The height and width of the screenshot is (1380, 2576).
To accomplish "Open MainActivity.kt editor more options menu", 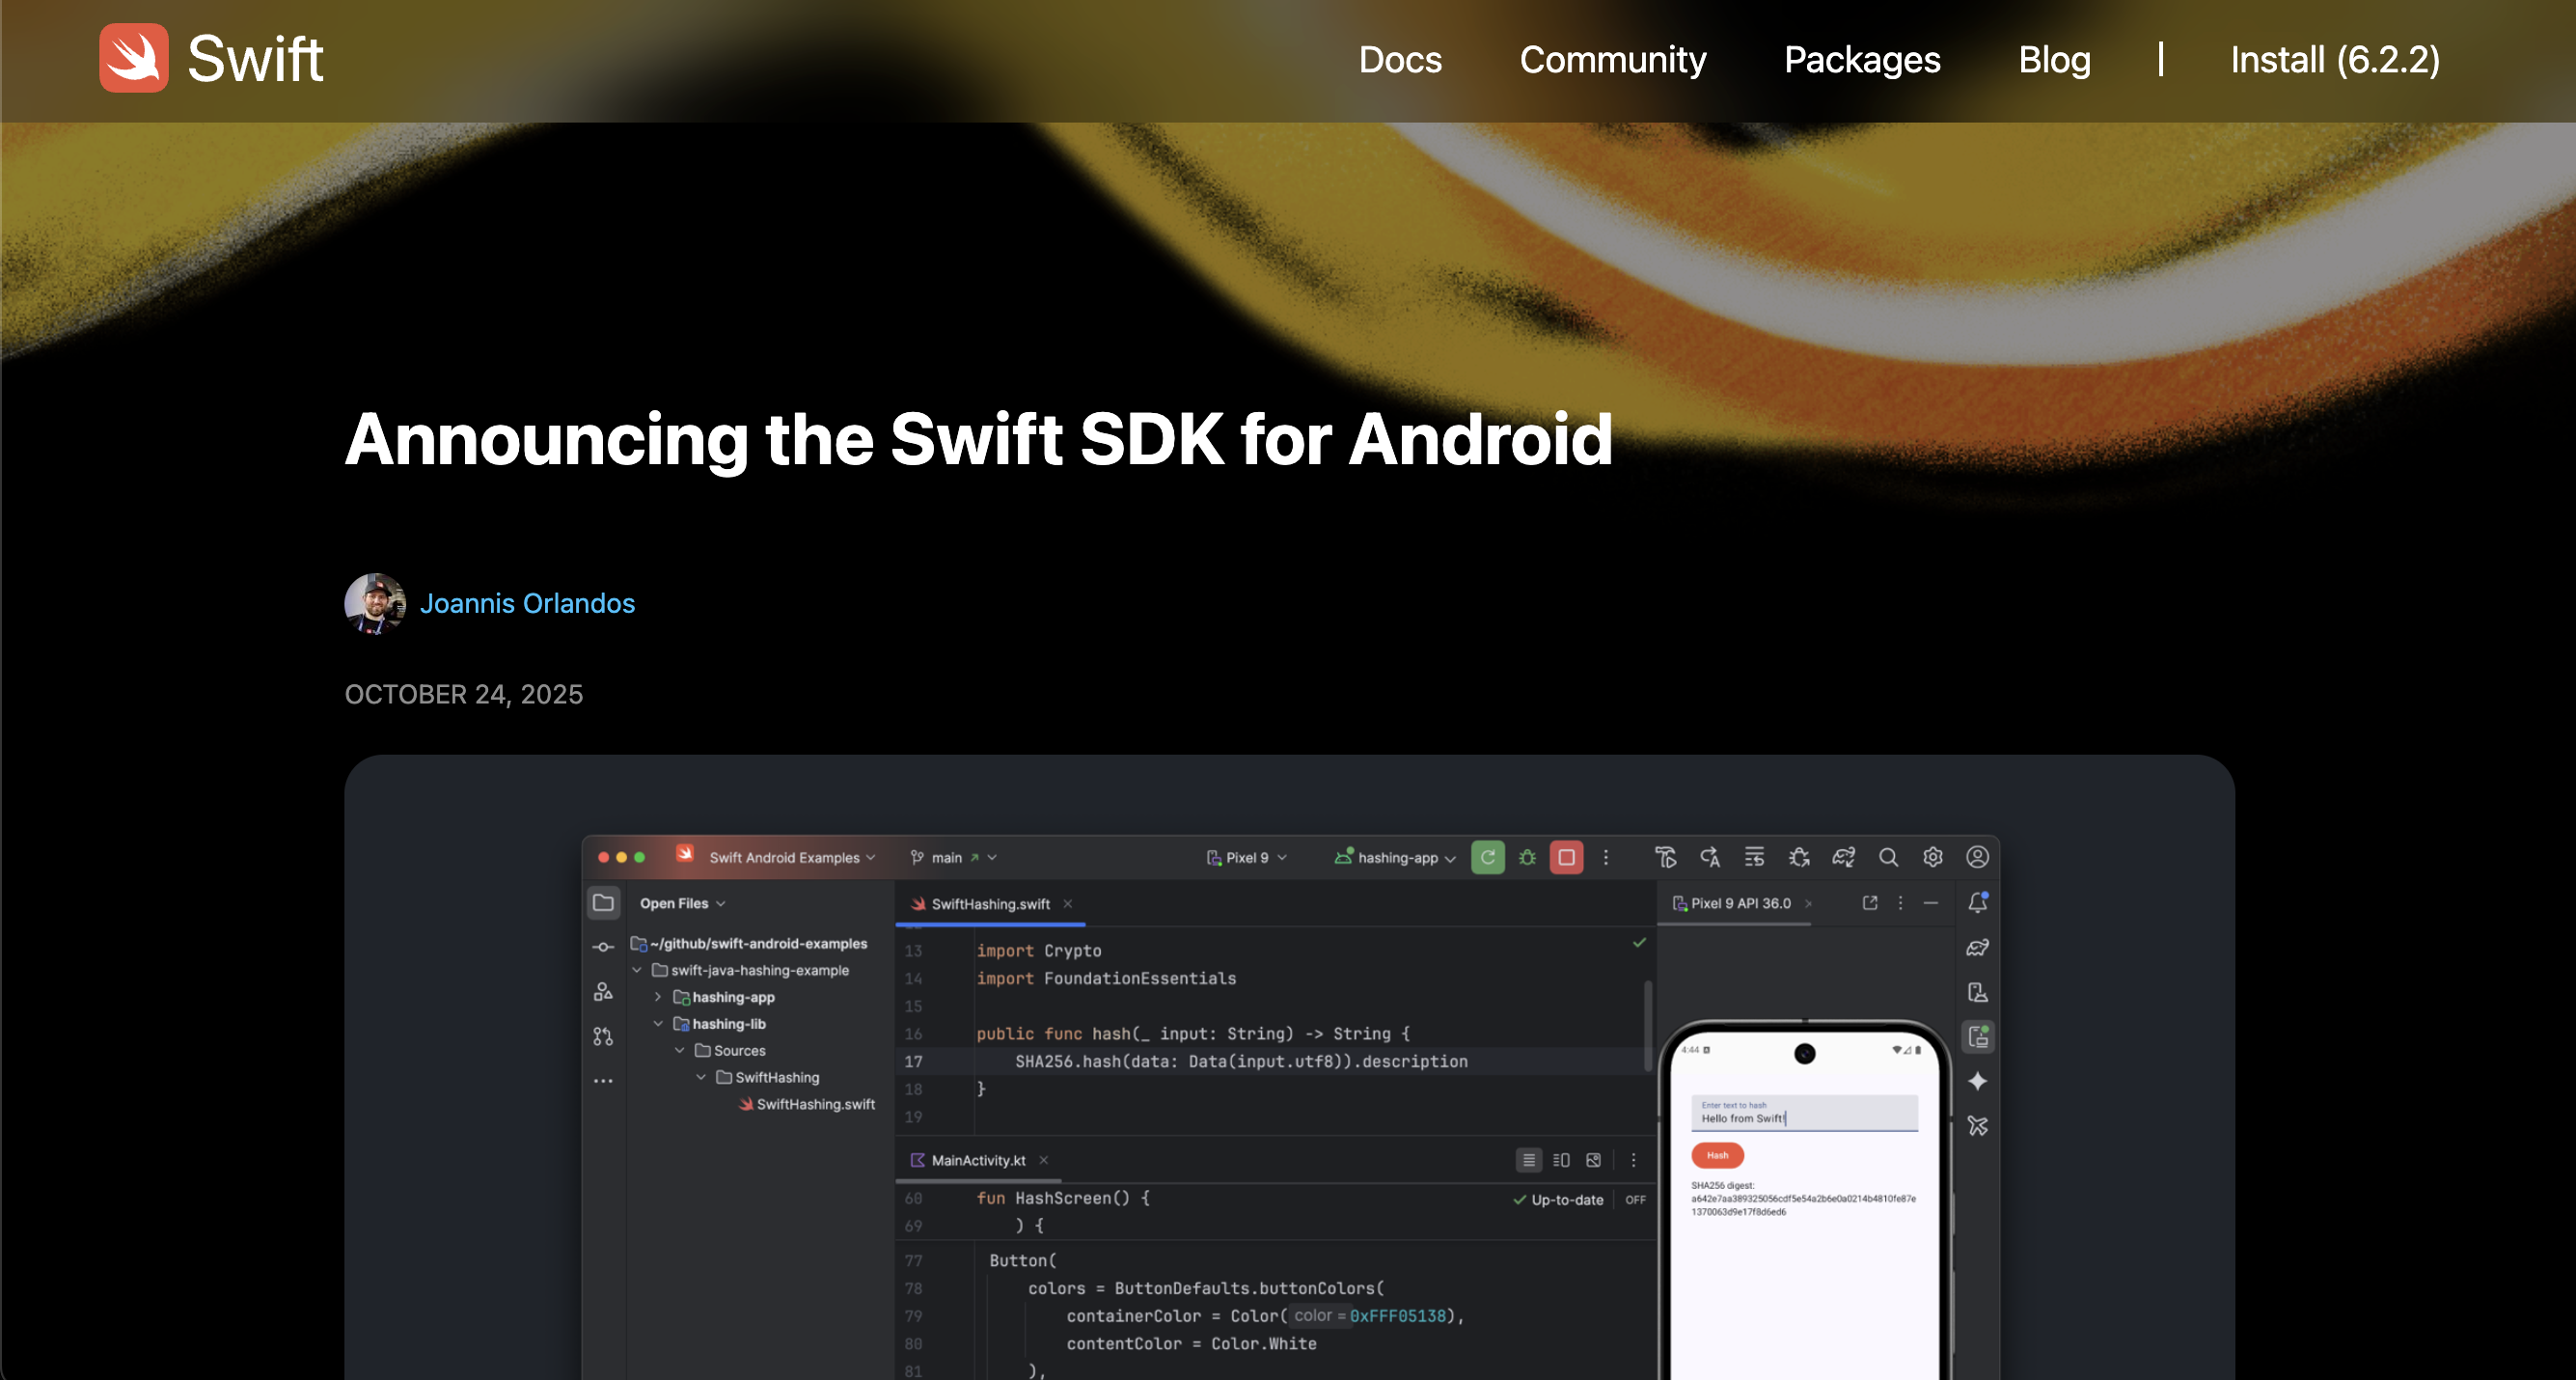I will coord(1634,1160).
